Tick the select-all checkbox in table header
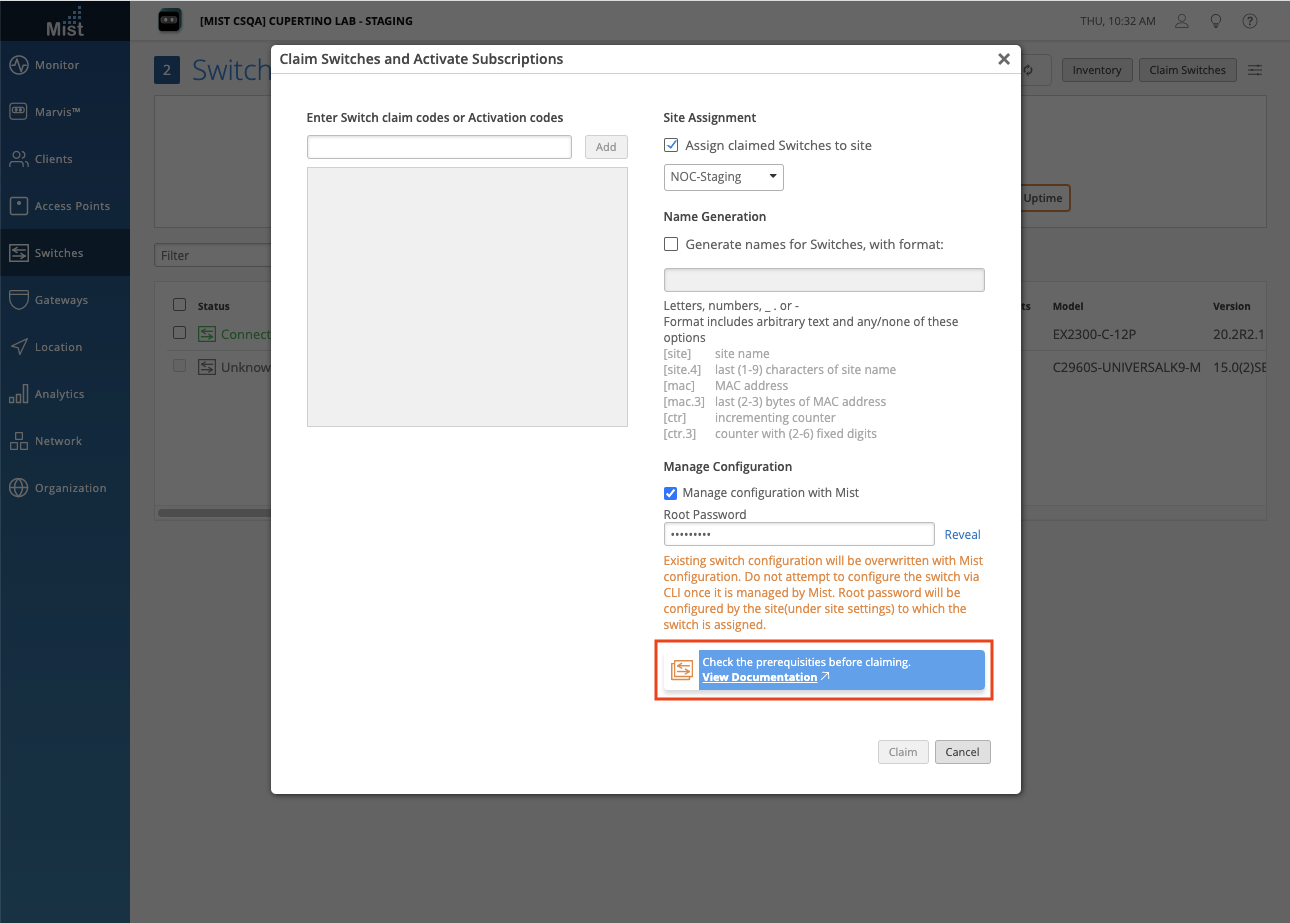 (179, 305)
